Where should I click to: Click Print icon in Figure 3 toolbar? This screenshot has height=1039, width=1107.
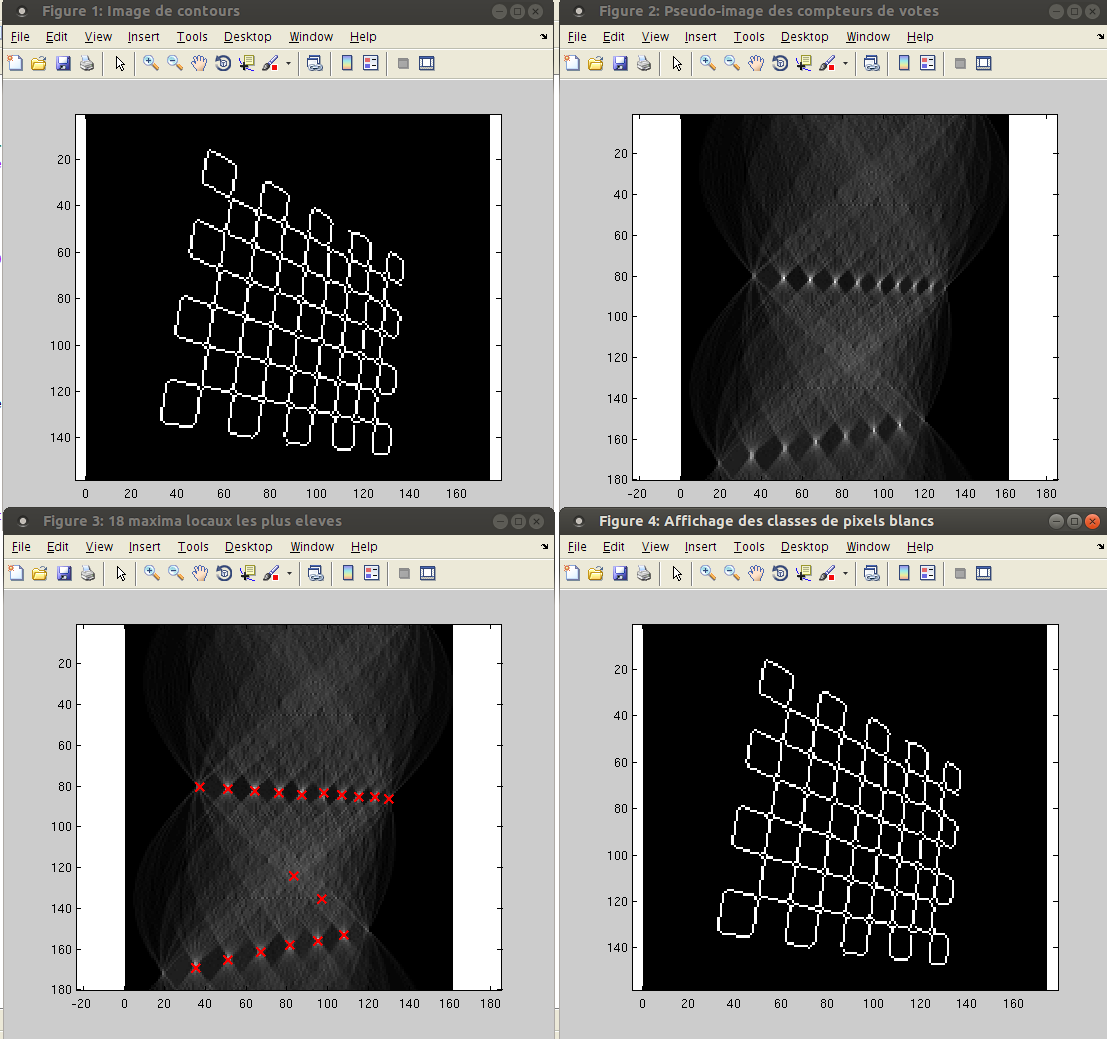[87, 573]
